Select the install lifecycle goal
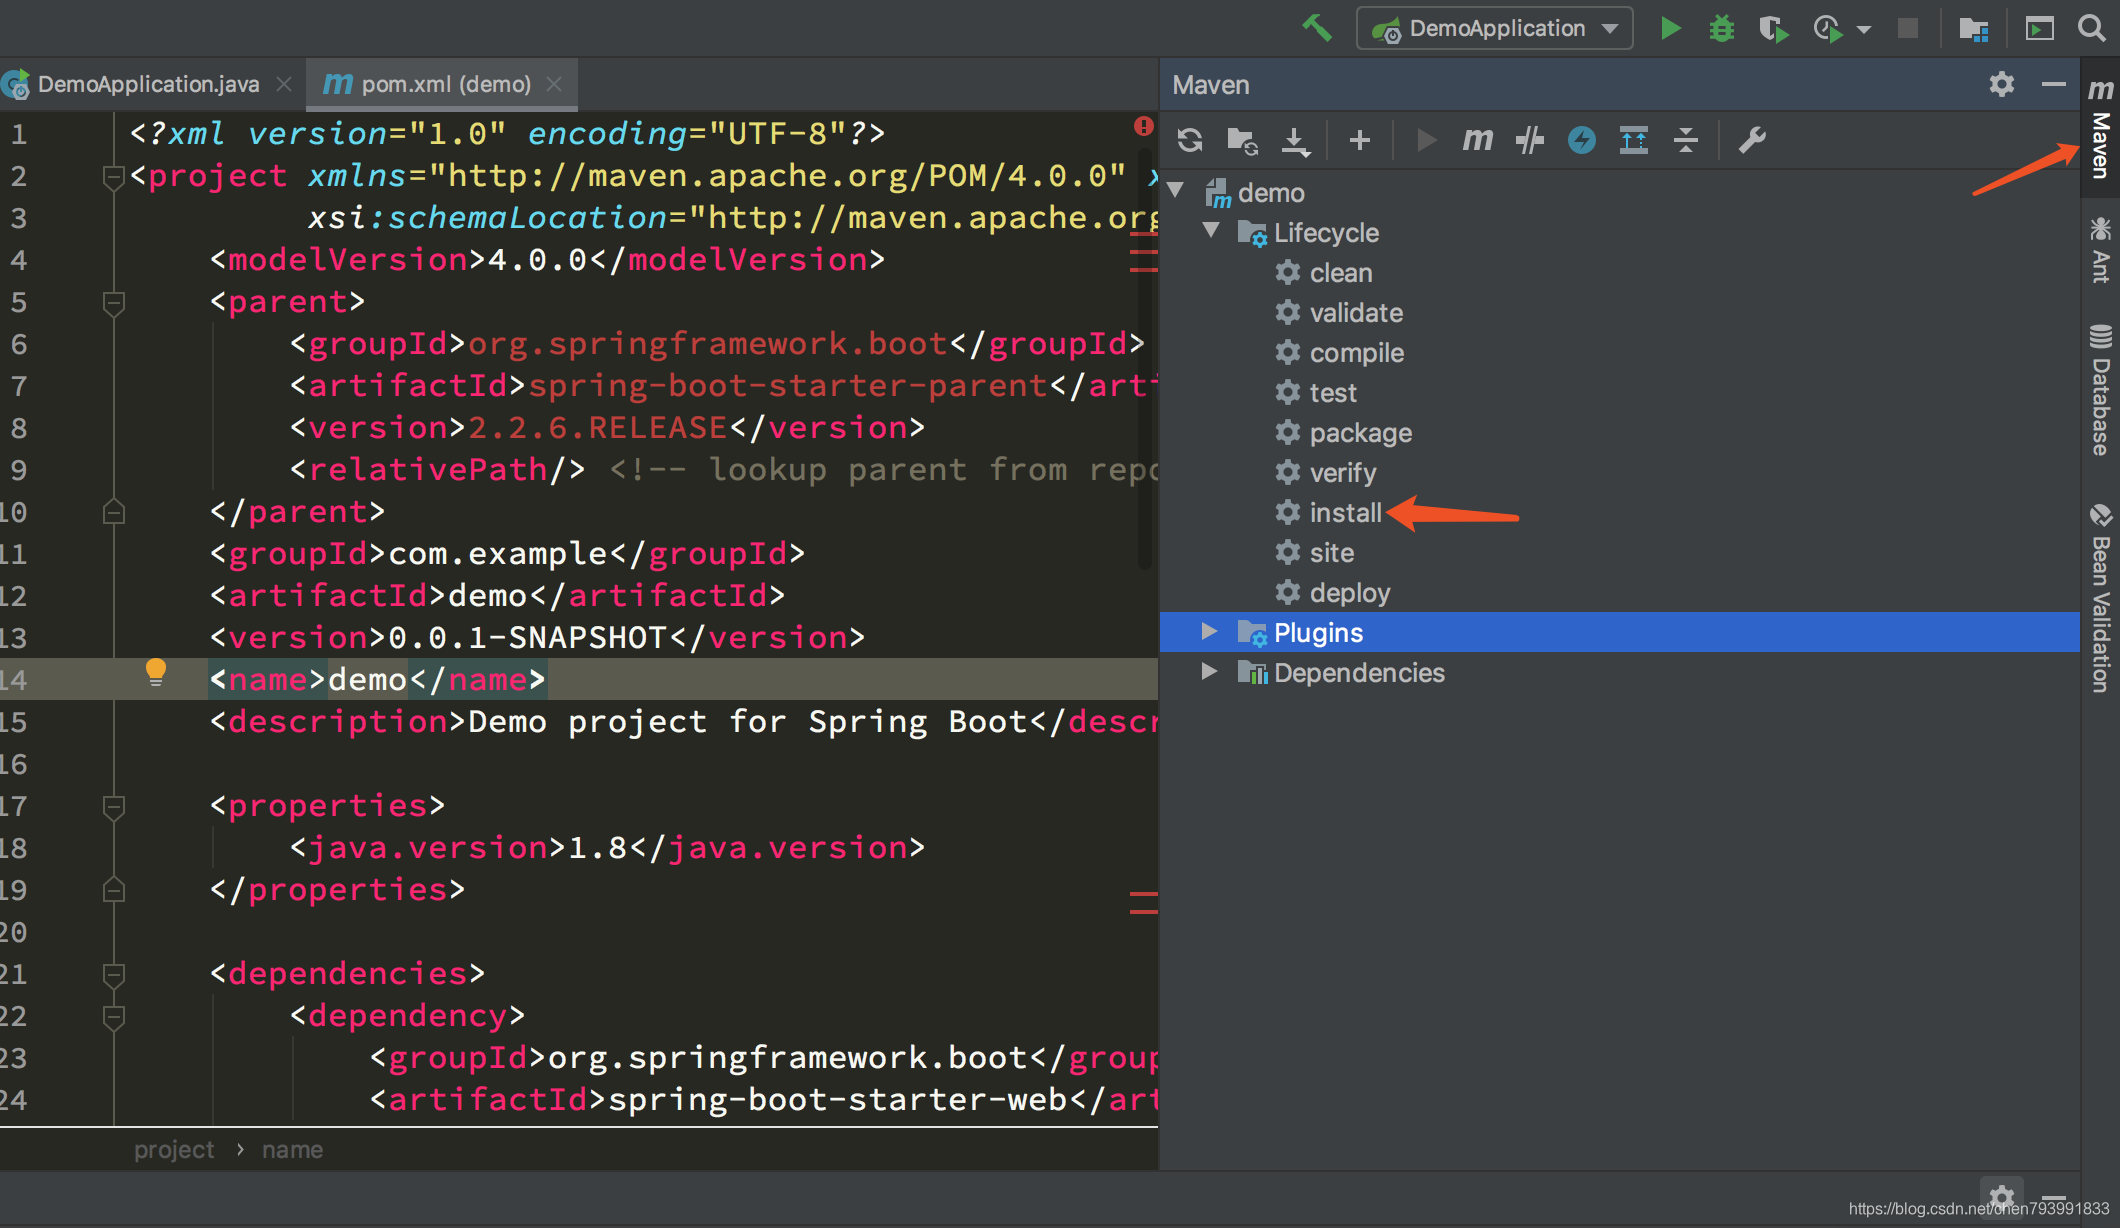 click(x=1344, y=513)
